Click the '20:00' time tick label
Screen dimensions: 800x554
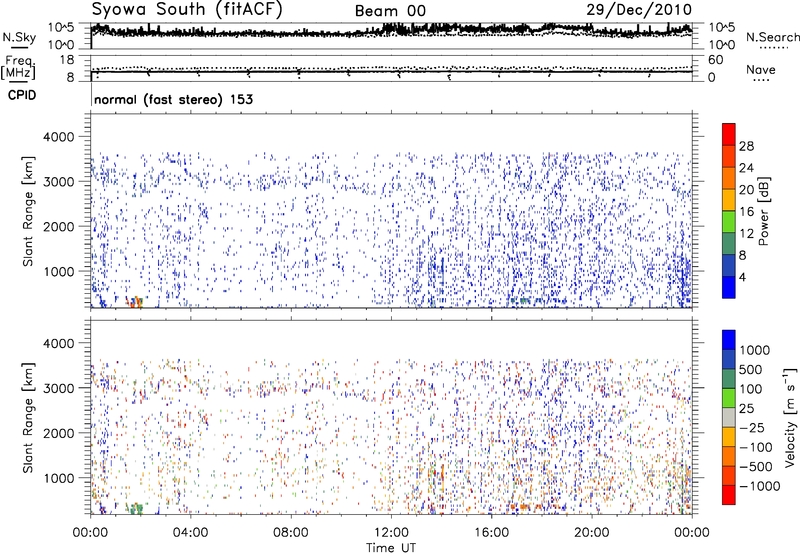(x=591, y=533)
